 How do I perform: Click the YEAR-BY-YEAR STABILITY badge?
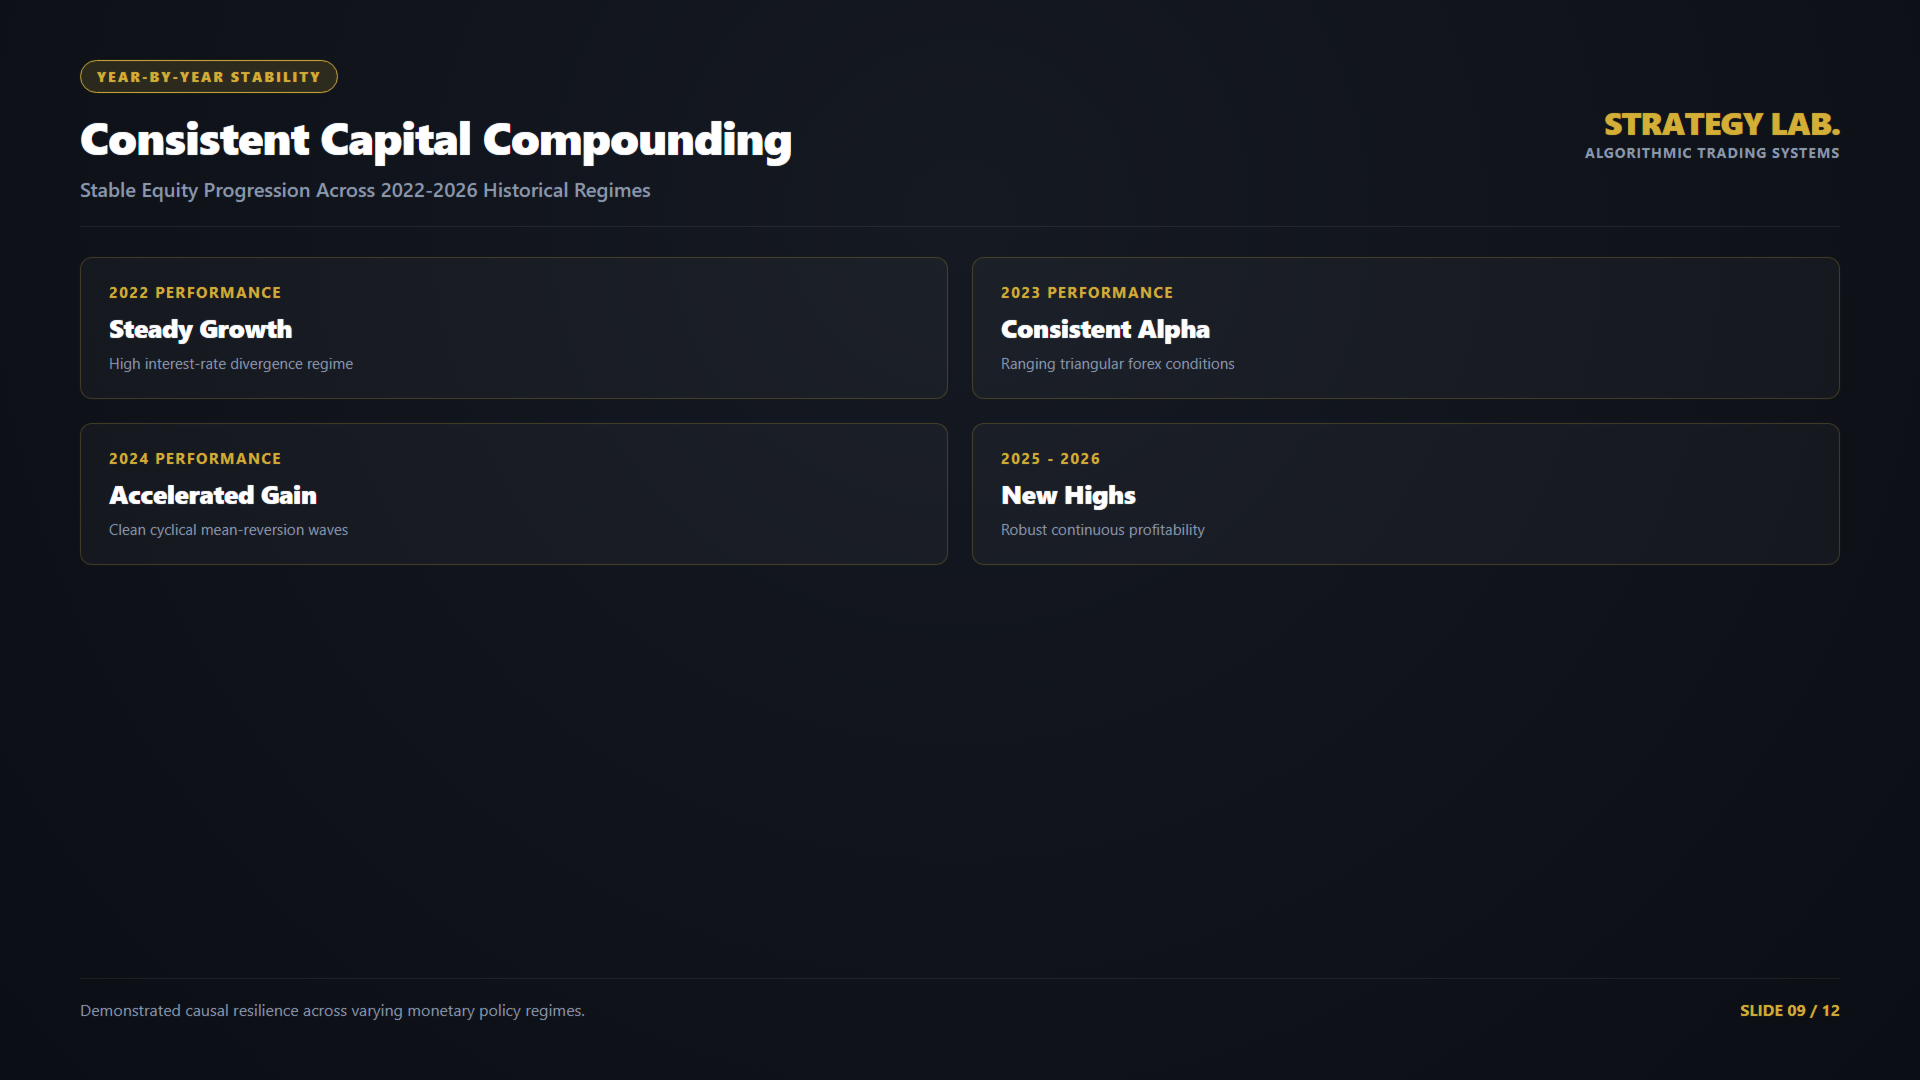click(209, 77)
